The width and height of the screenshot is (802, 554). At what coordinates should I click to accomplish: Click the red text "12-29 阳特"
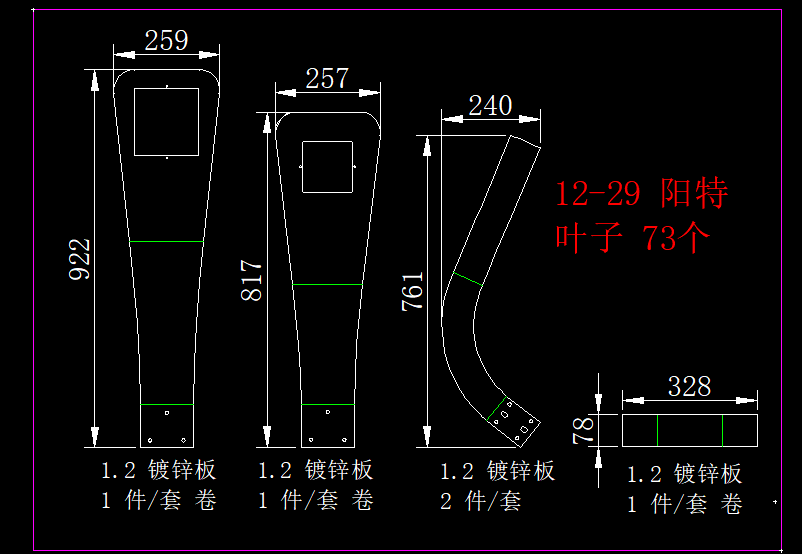click(641, 193)
